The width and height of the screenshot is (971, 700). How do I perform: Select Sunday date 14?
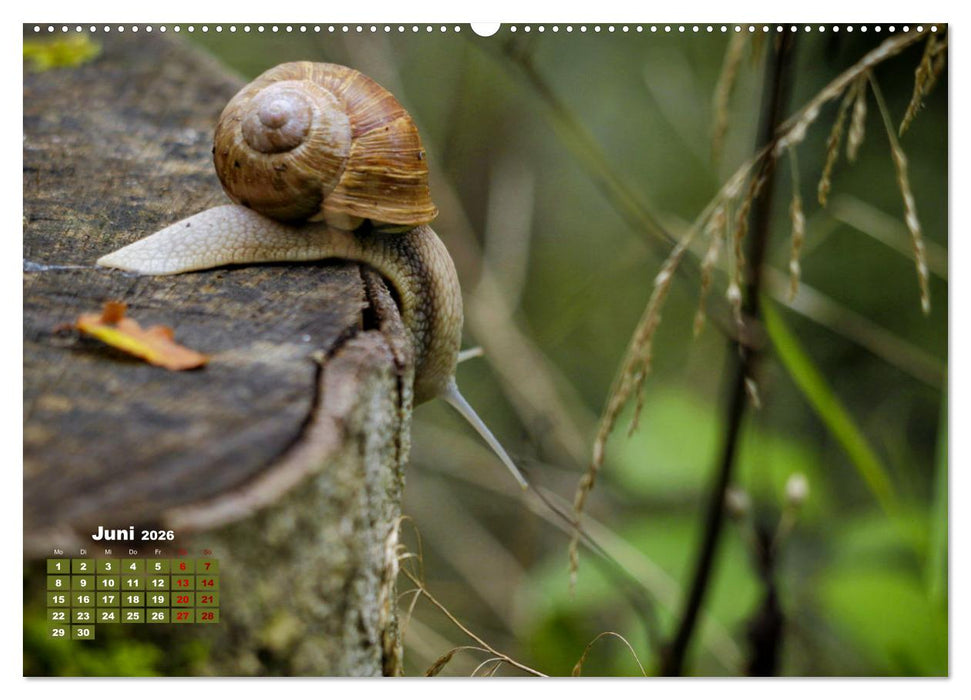pos(207,583)
